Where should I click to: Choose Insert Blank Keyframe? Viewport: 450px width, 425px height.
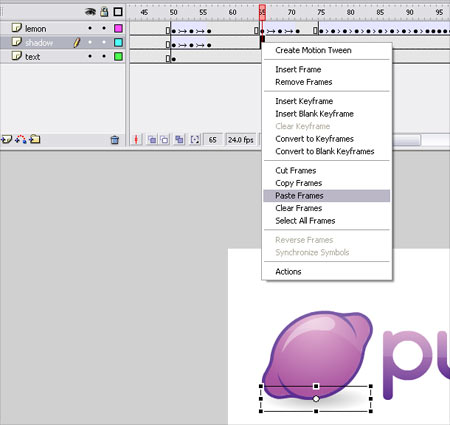pyautogui.click(x=314, y=114)
